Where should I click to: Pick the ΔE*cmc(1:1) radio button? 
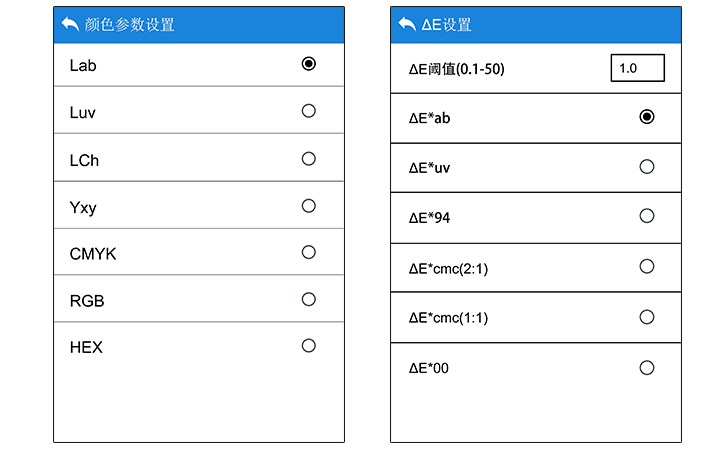tap(647, 317)
